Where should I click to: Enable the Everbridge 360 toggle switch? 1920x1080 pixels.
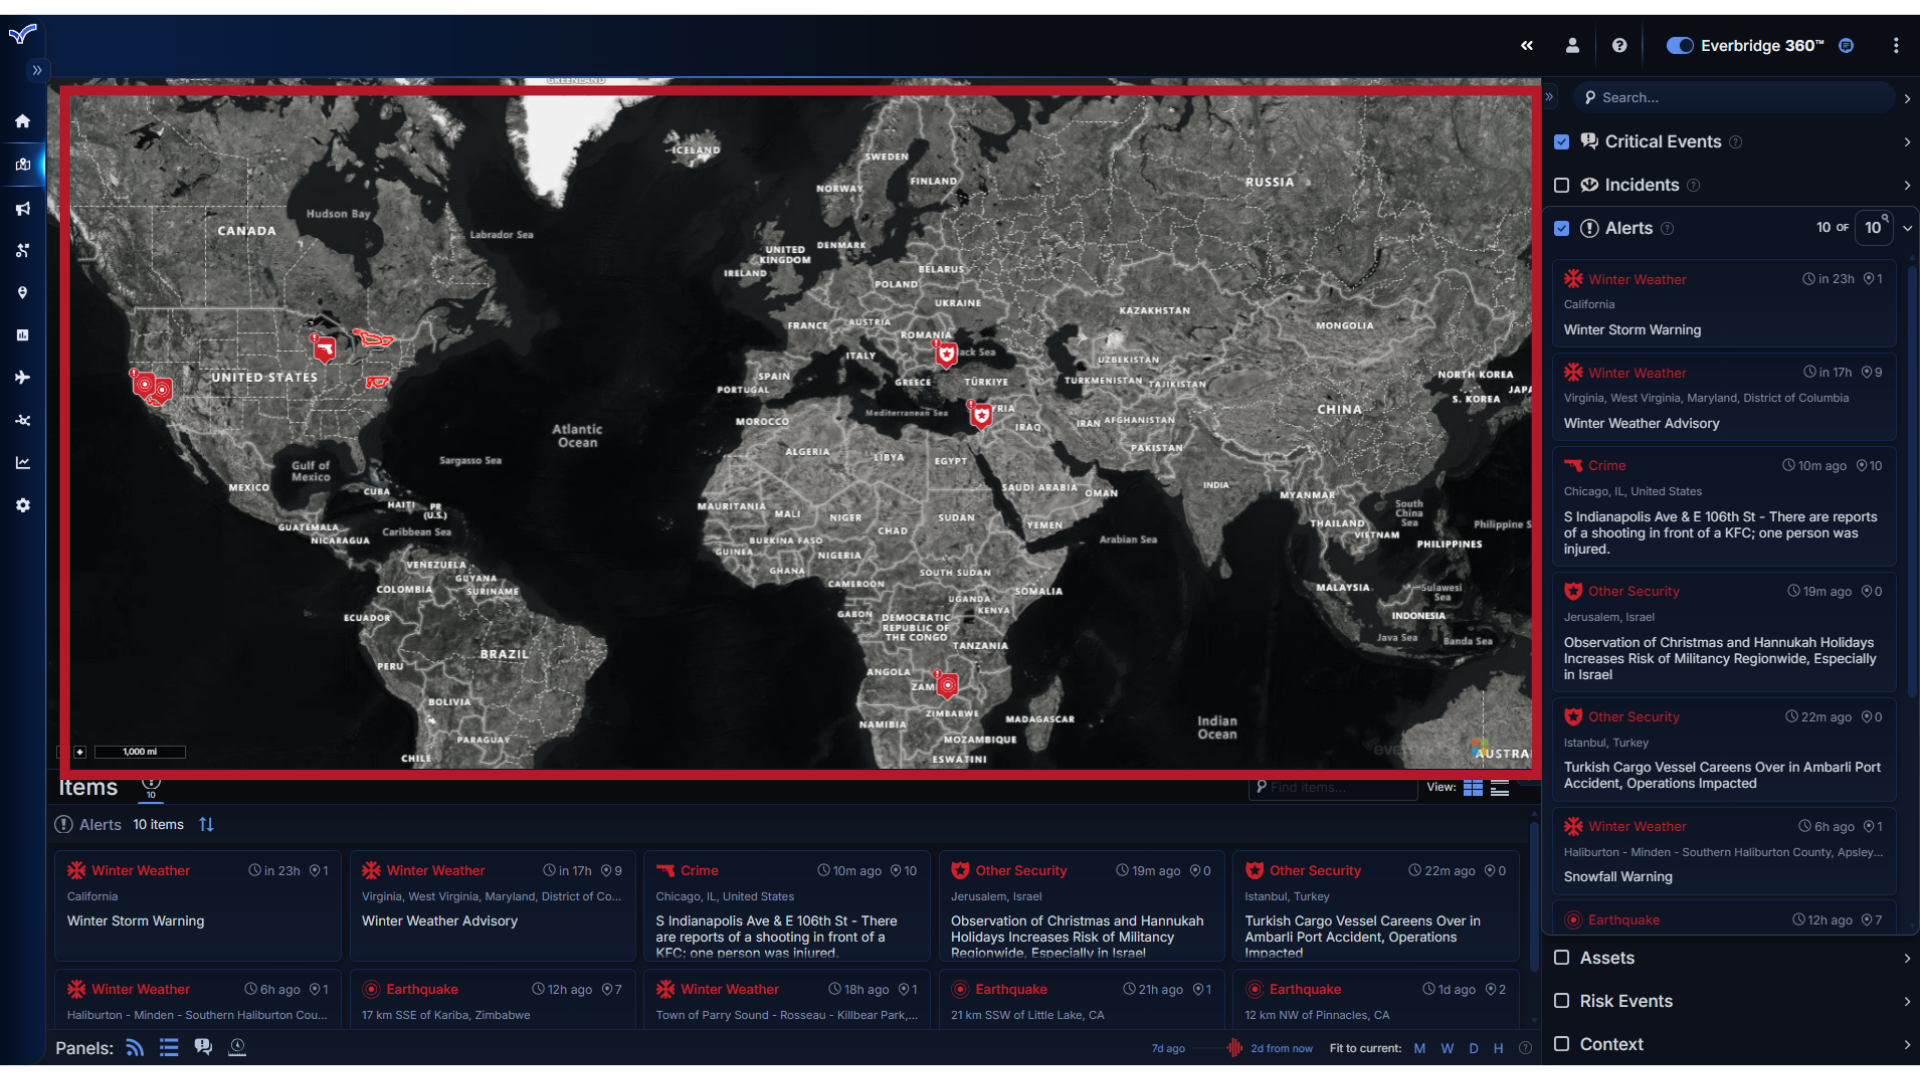(x=1676, y=46)
